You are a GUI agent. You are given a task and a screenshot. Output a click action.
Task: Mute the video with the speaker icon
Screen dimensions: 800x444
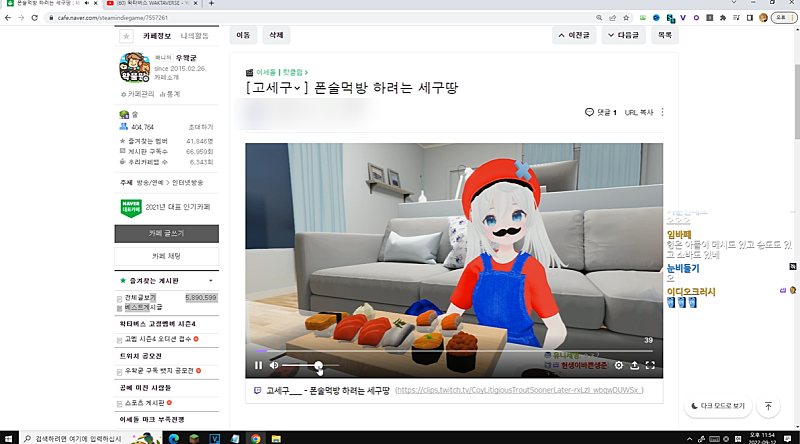tap(274, 365)
